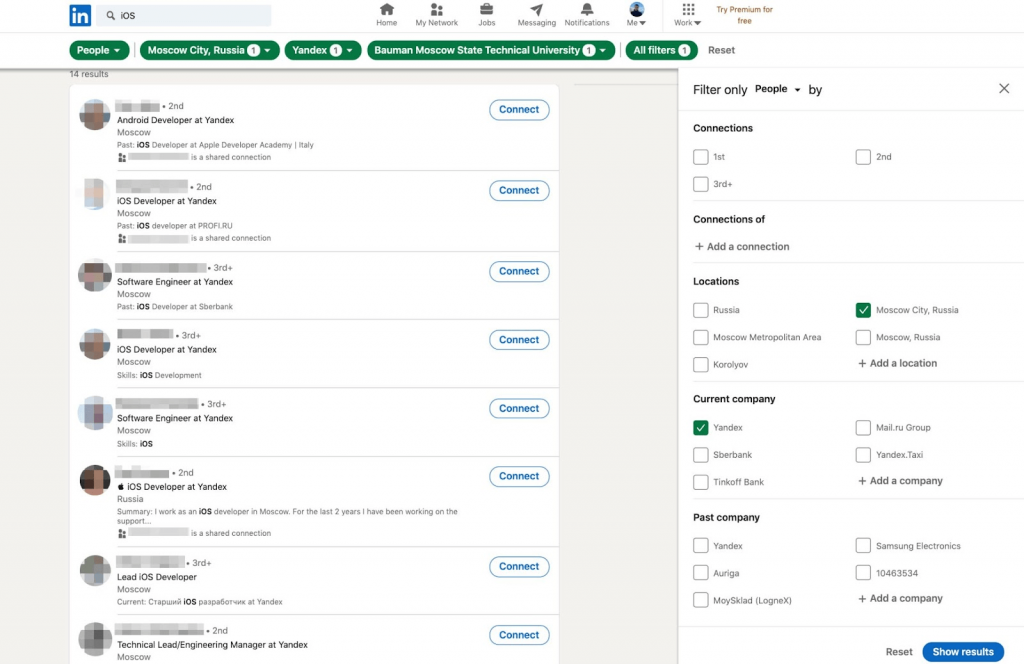The width and height of the screenshot is (1024, 664).
Task: Click the iOS search input field
Action: [190, 15]
